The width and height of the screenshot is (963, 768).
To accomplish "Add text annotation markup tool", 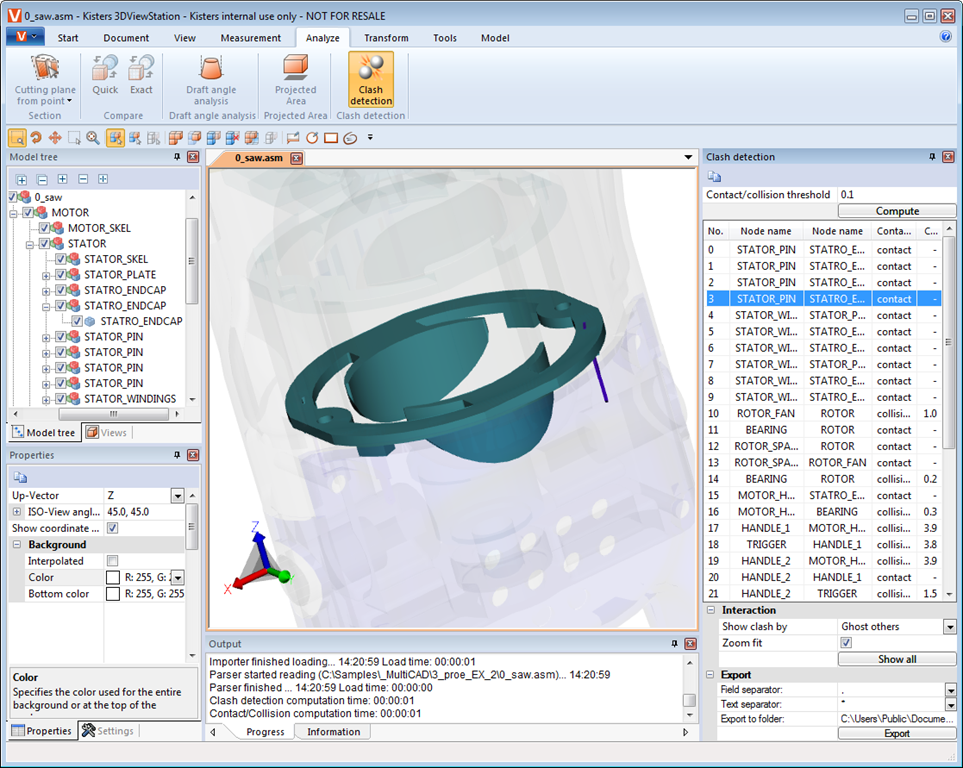I will [x=293, y=138].
